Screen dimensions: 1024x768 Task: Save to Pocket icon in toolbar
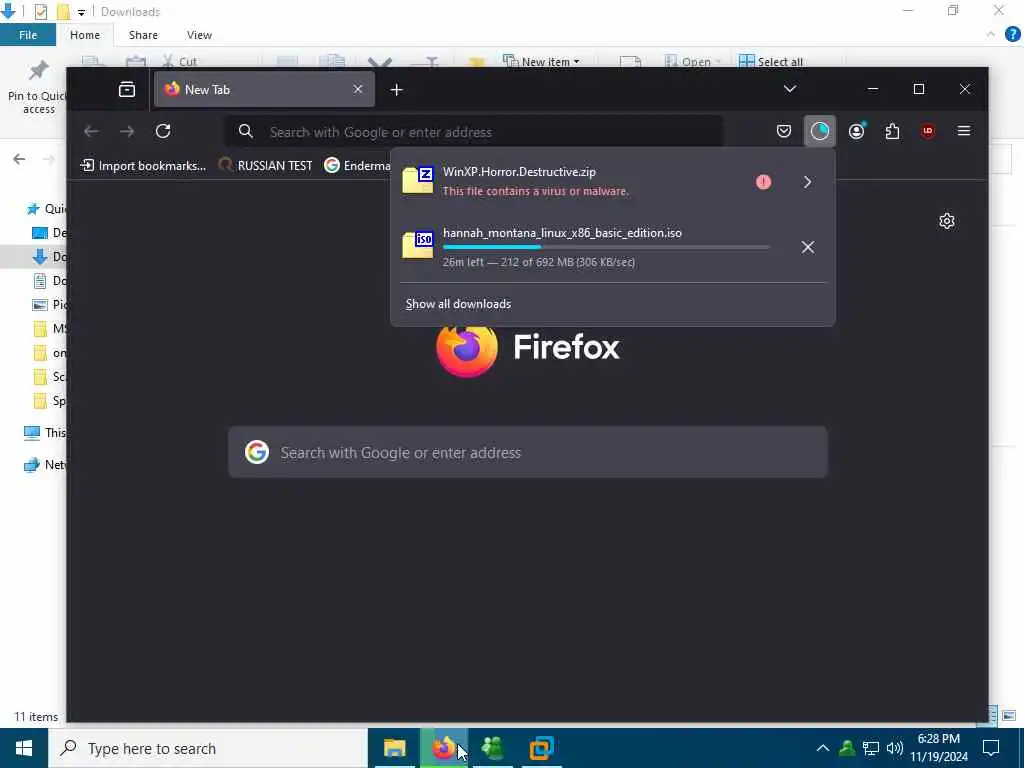pyautogui.click(x=784, y=131)
